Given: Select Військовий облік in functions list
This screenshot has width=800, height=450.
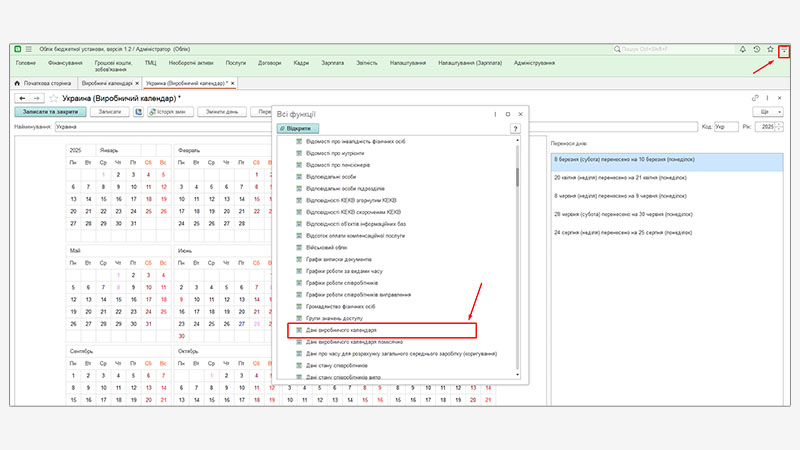Looking at the screenshot, I should [326, 245].
